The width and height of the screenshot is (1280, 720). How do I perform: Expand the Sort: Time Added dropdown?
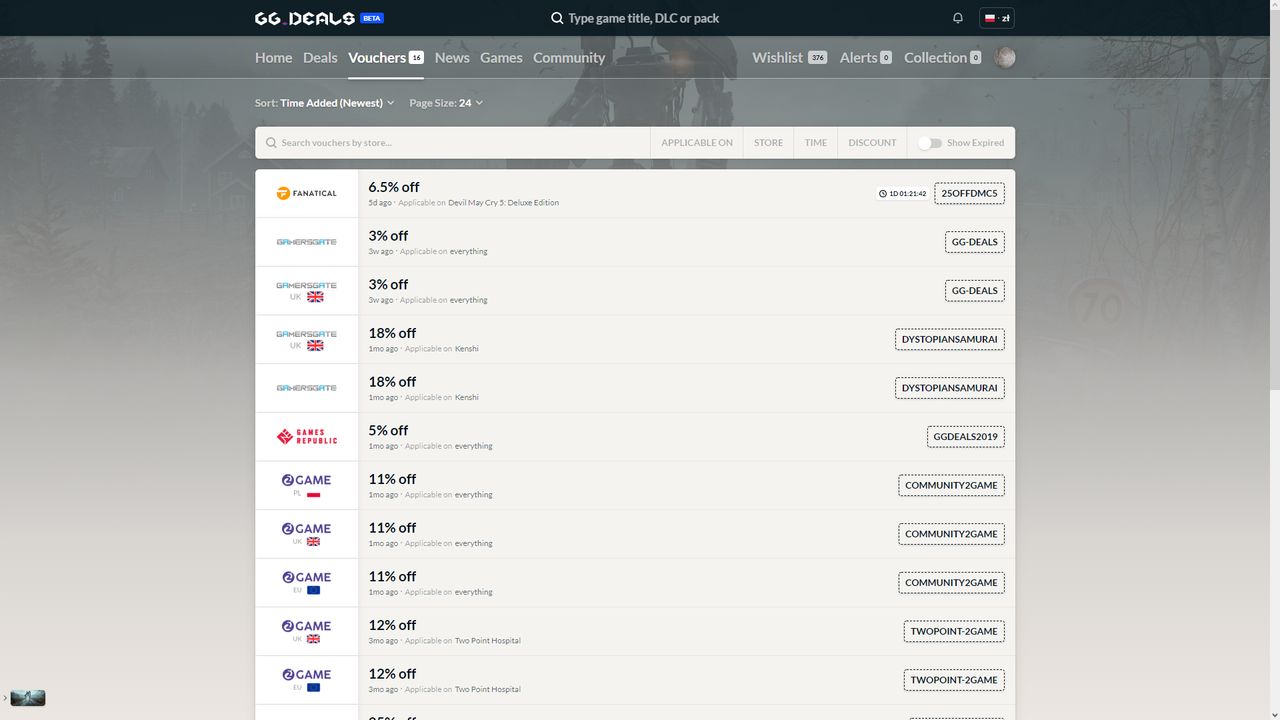pyautogui.click(x=325, y=103)
